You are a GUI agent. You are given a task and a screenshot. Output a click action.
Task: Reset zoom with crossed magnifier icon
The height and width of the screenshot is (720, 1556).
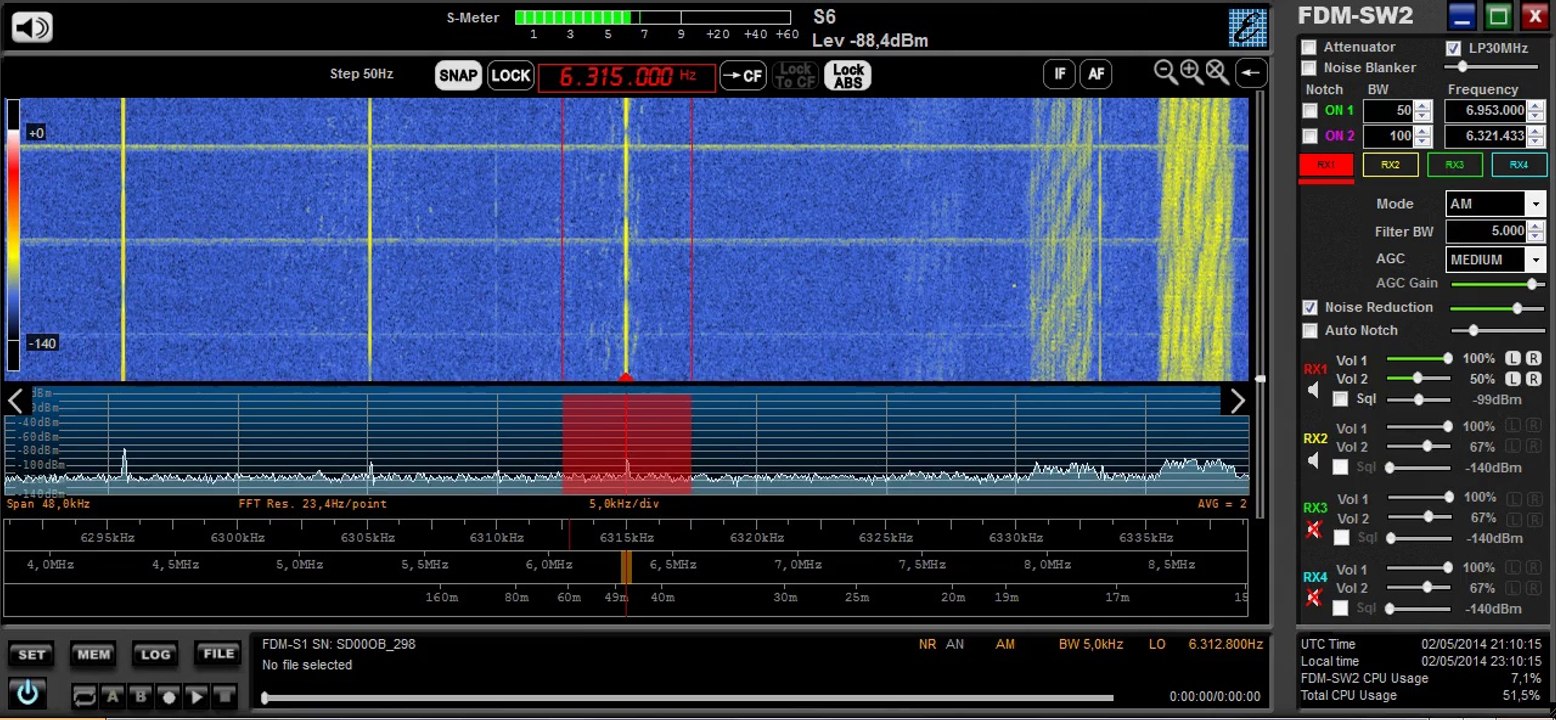pyautogui.click(x=1217, y=72)
